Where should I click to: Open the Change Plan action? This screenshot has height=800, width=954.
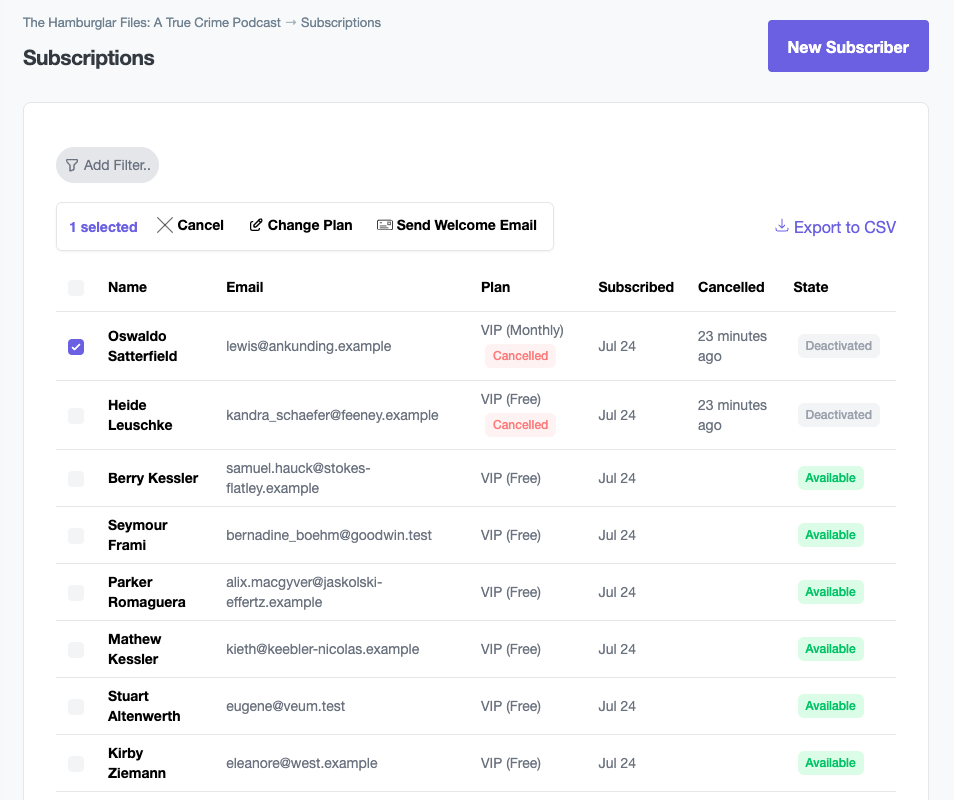click(300, 225)
